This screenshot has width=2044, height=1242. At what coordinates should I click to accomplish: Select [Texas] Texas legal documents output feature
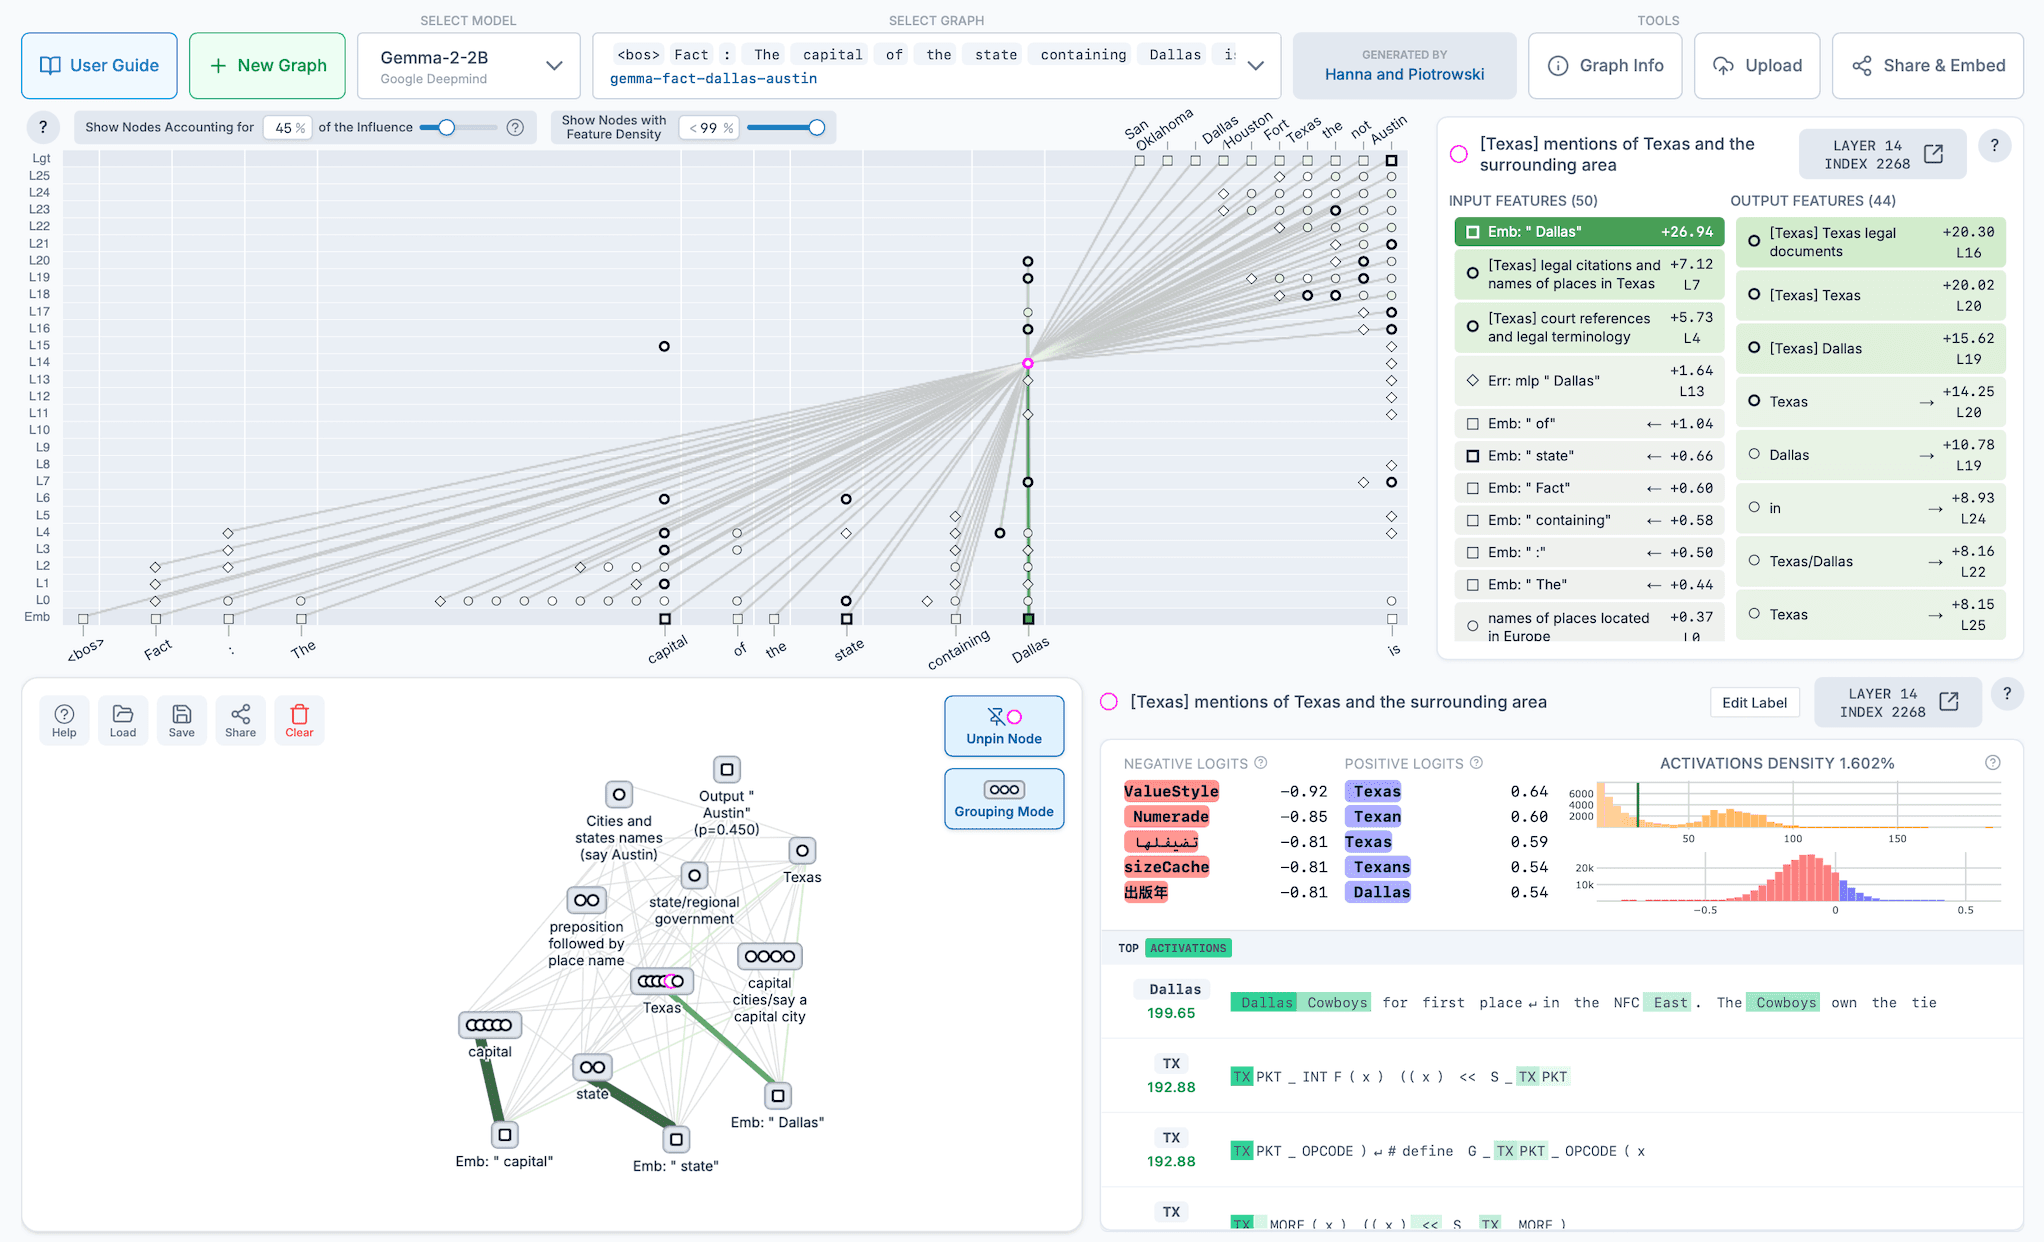click(x=1869, y=242)
